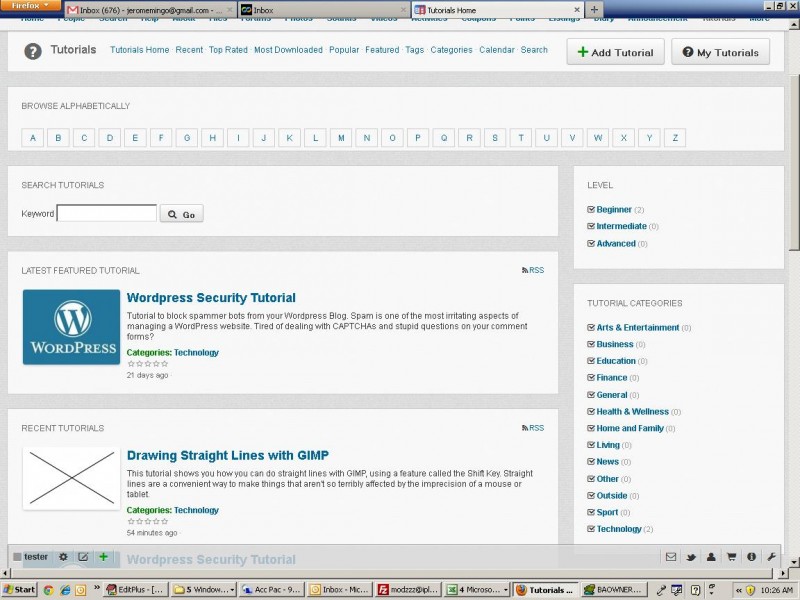Click the Tutorials question mark icon
Screen dimensions: 800x600
(x=33, y=51)
